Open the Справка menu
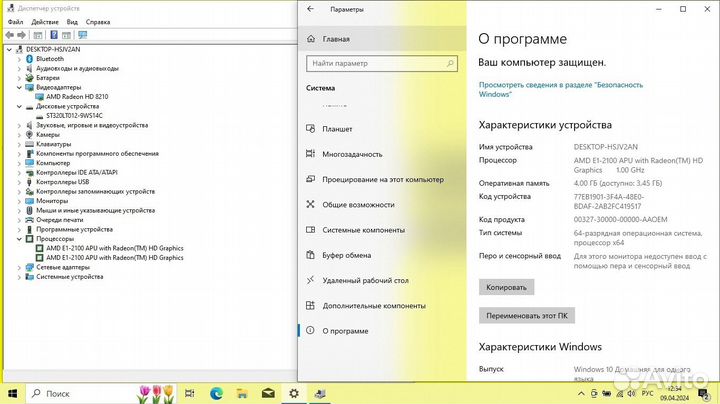 98,22
